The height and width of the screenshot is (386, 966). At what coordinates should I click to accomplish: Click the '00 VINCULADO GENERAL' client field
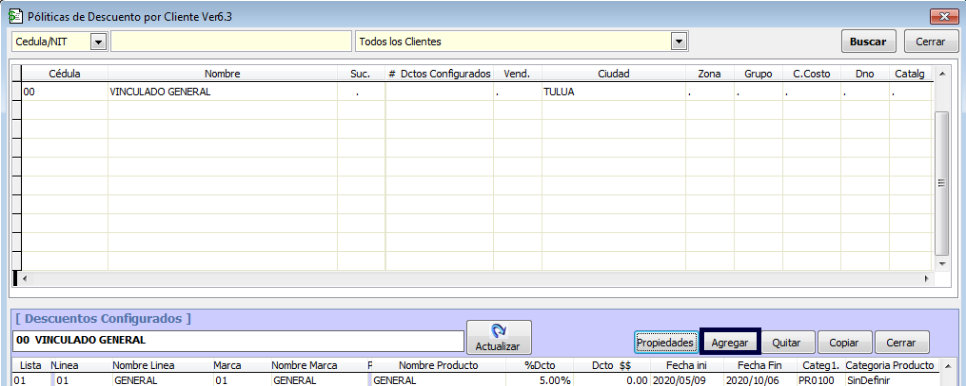[x=238, y=340]
